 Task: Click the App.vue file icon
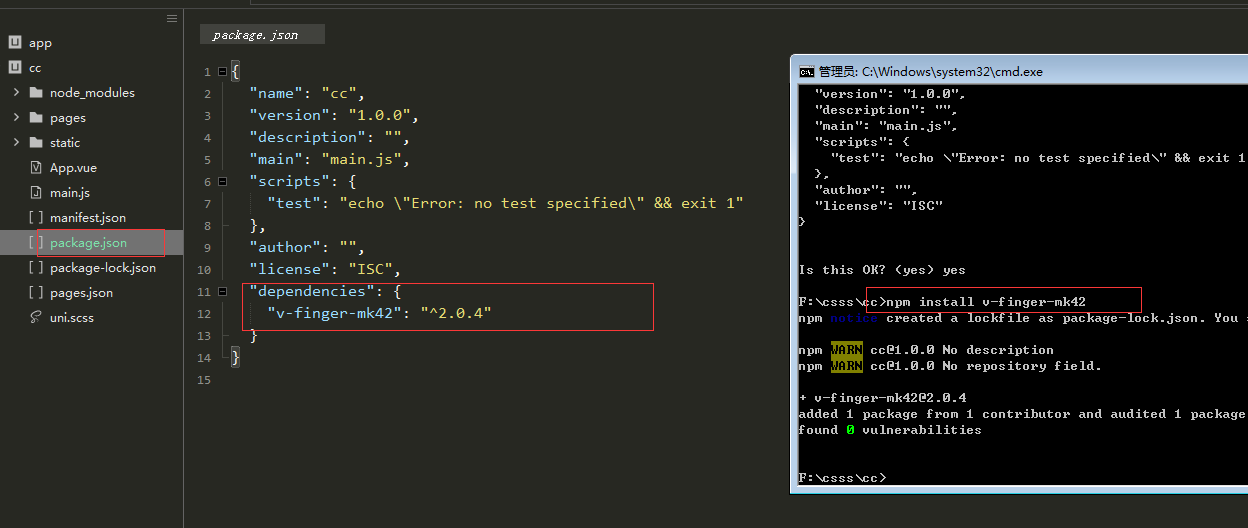pyautogui.click(x=36, y=168)
